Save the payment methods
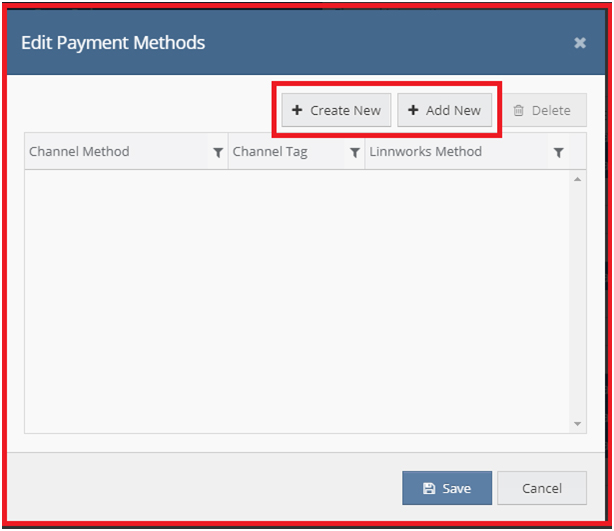This screenshot has height=531, width=614. click(447, 488)
